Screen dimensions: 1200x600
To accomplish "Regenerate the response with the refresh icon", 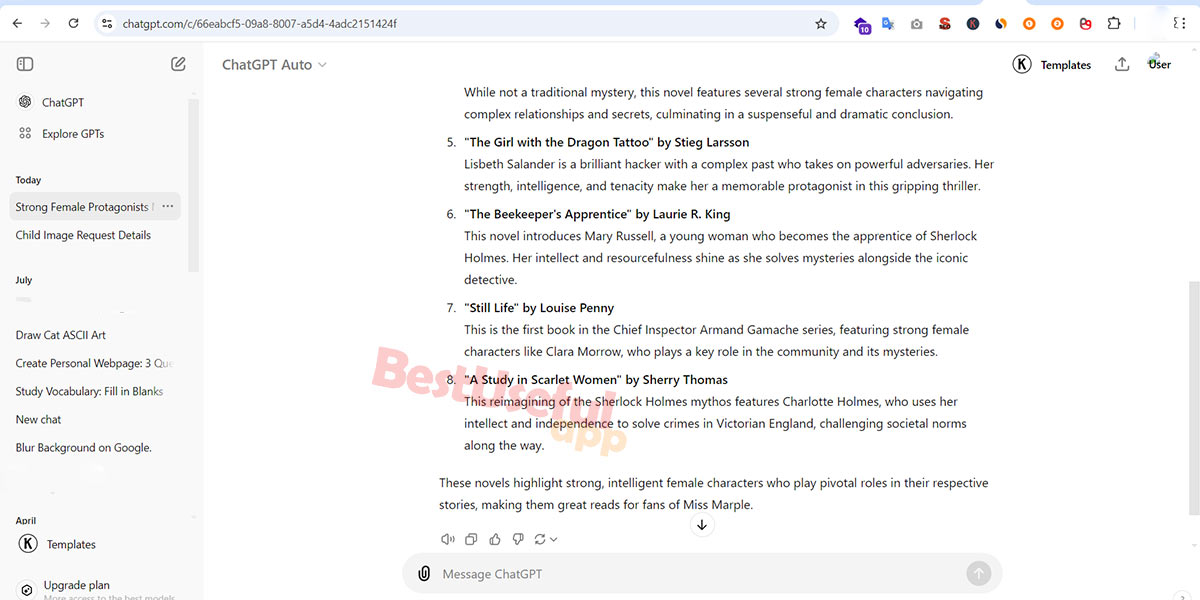I will coord(540,539).
